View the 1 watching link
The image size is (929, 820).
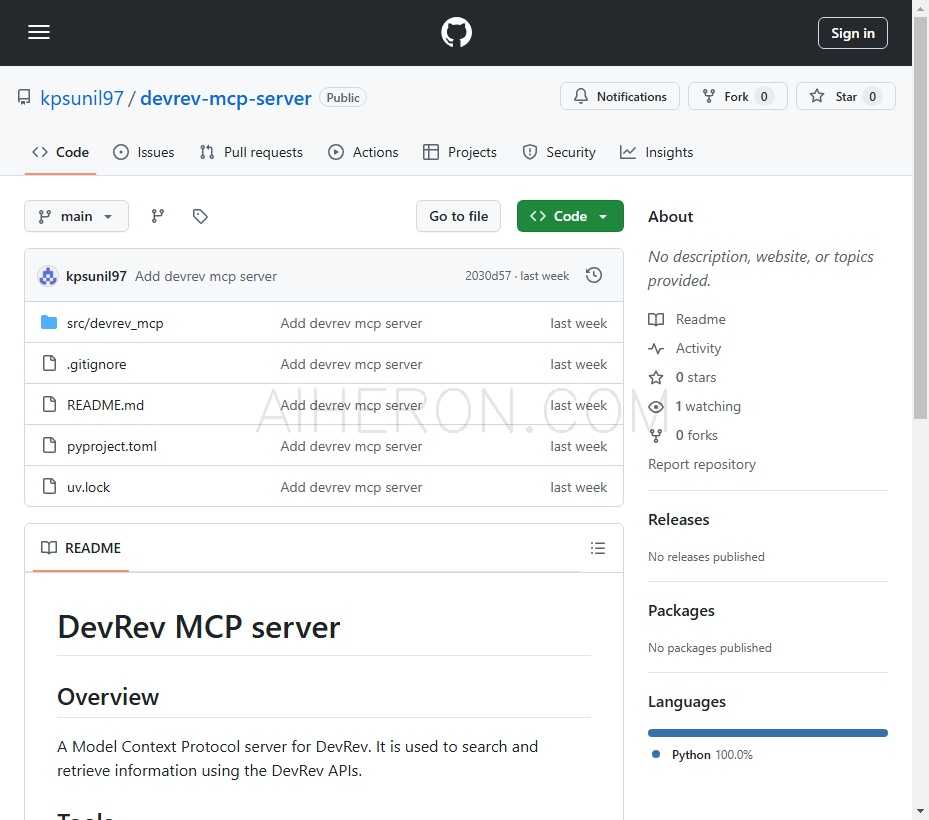tap(694, 406)
